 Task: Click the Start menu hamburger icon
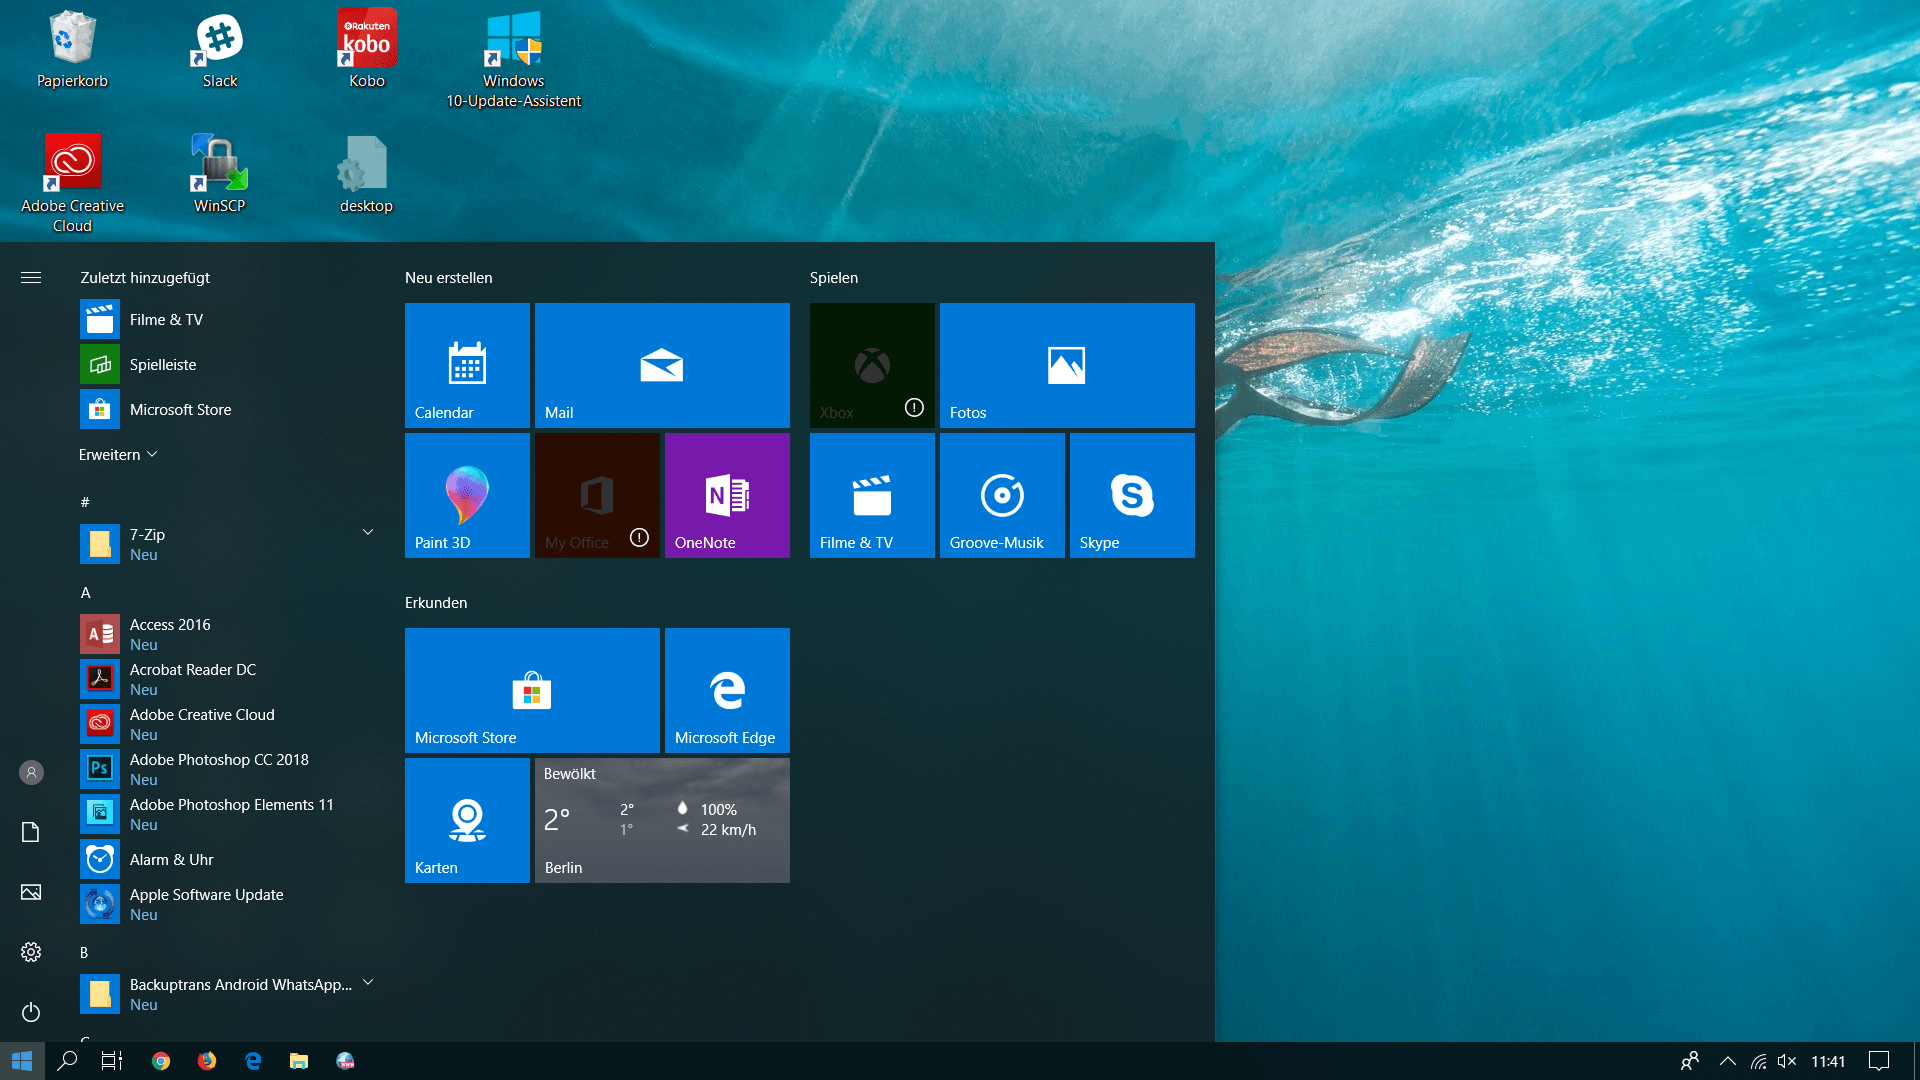[x=31, y=277]
